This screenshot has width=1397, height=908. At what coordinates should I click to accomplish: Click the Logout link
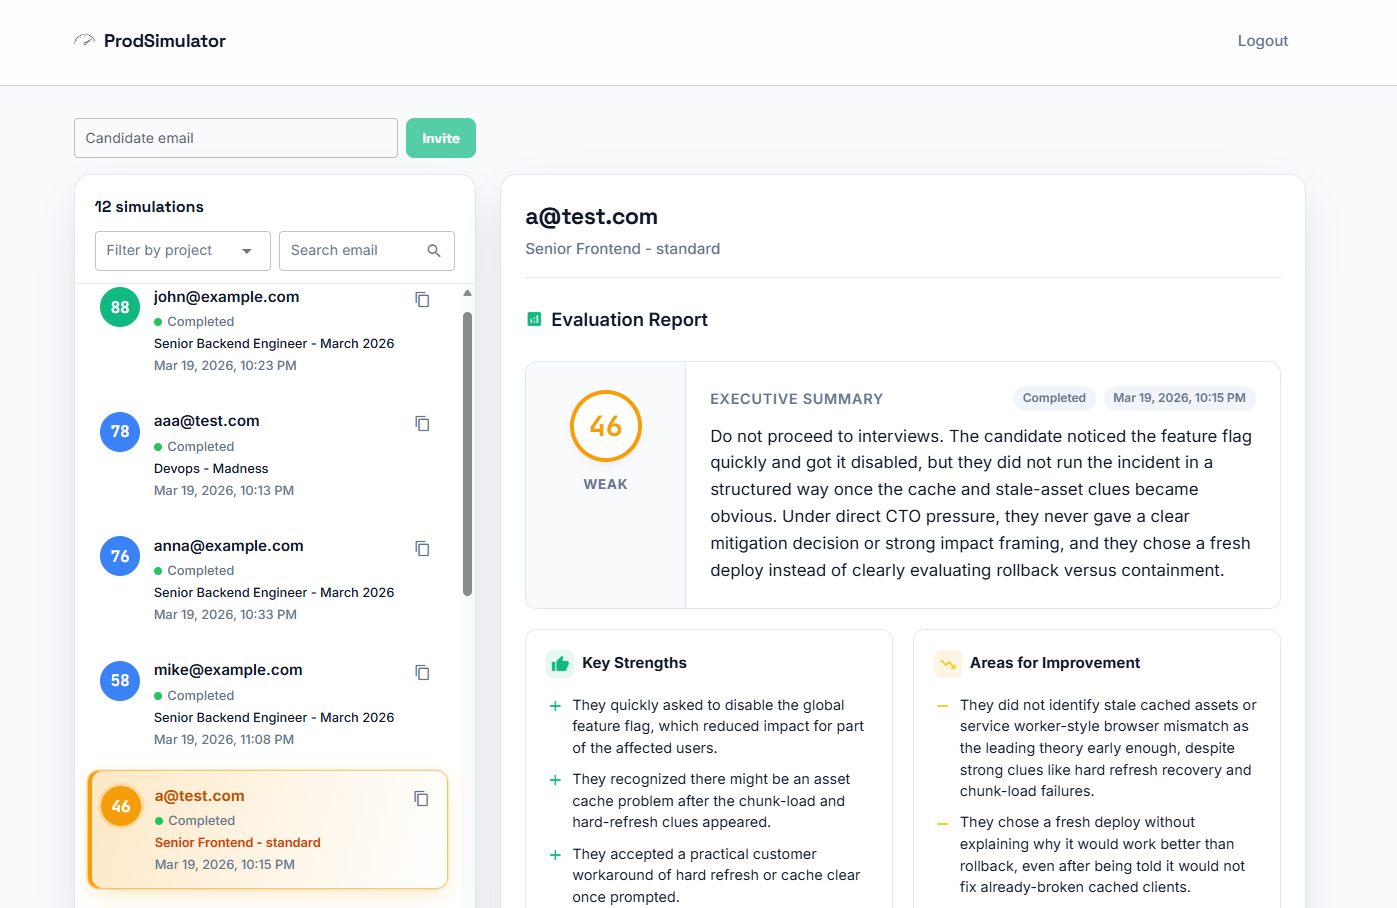(1262, 40)
